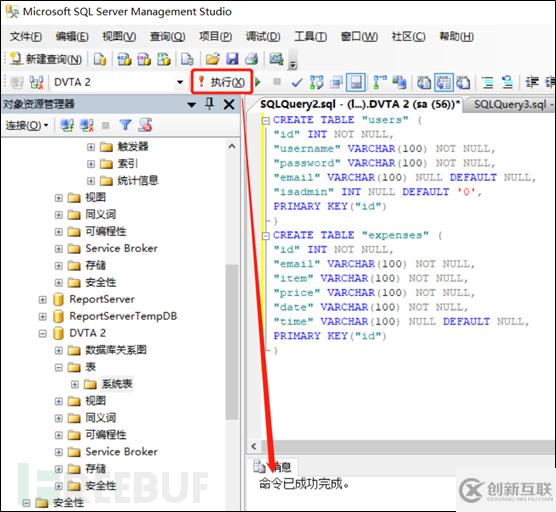Open the 工具(T) menu
The width and height of the screenshot is (556, 512).
[310, 37]
